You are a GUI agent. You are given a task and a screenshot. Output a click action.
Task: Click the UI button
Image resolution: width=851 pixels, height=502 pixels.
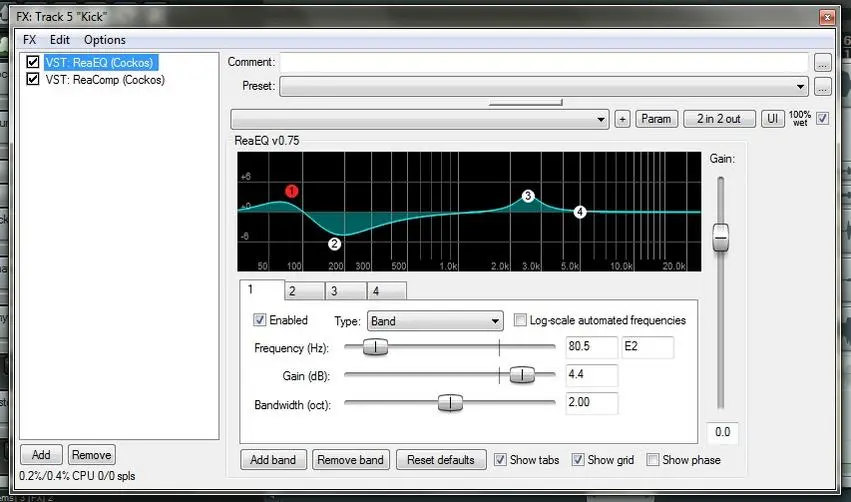click(773, 119)
